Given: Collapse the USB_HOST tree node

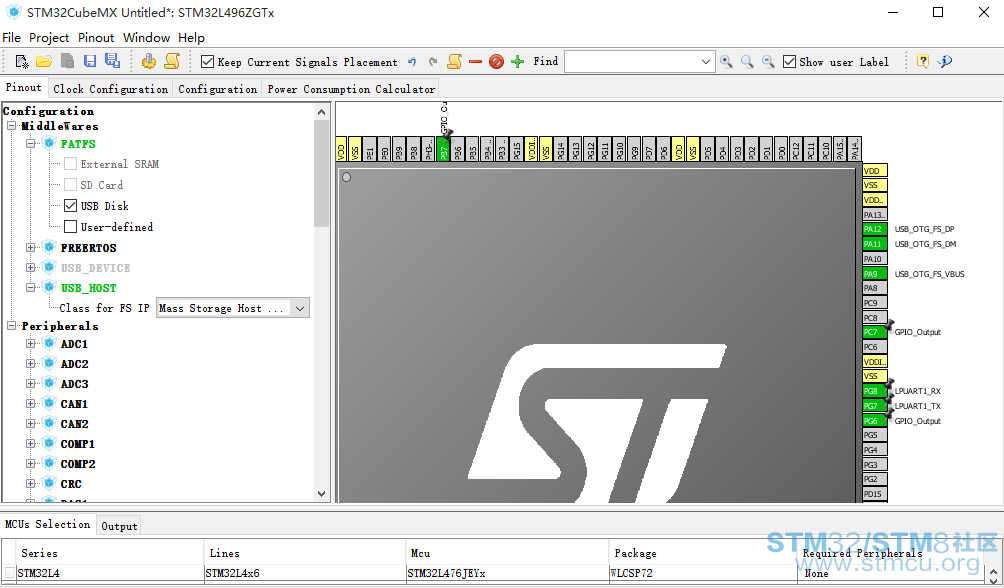Looking at the screenshot, I should pos(30,288).
